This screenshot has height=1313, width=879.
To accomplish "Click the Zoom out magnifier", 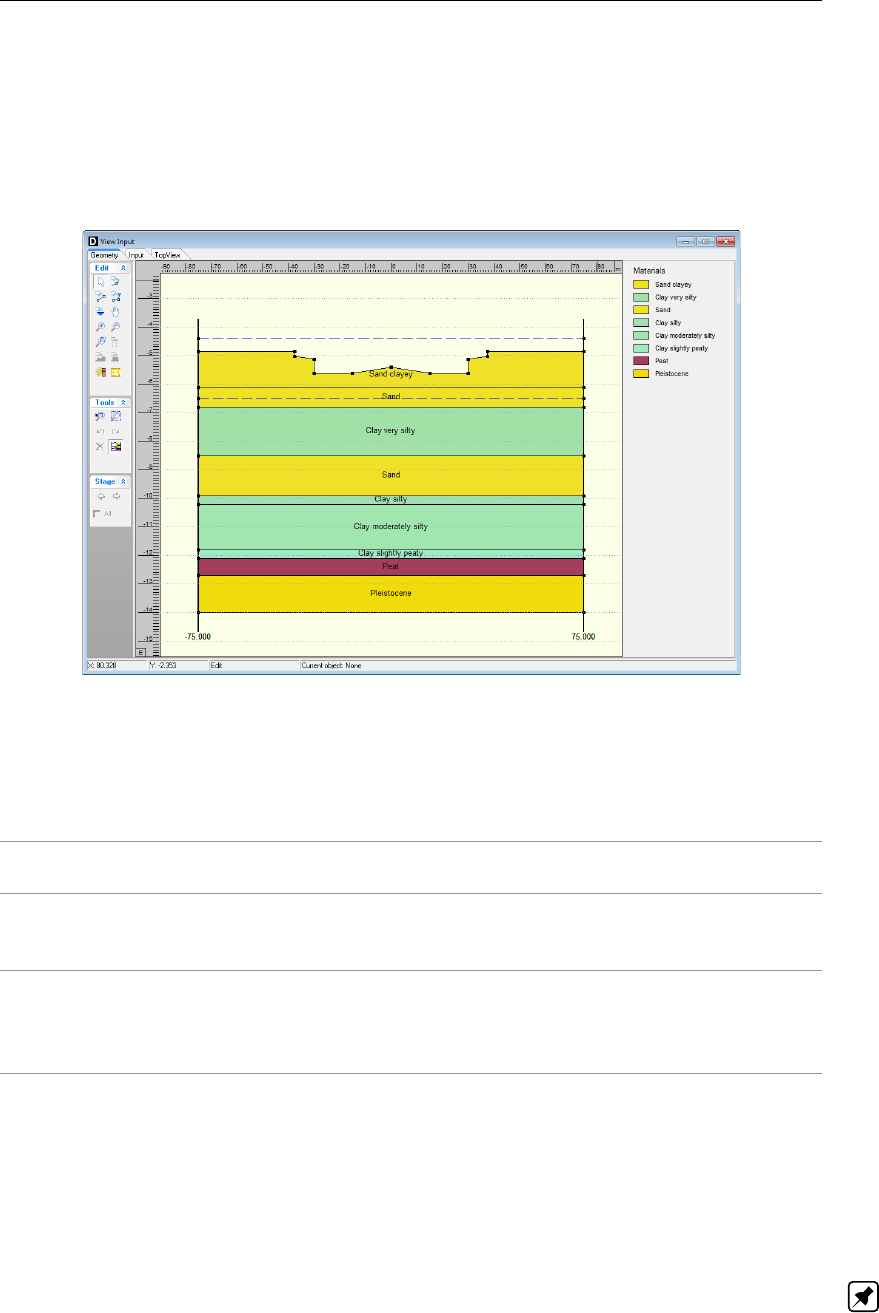I will pyautogui.click(x=115, y=327).
